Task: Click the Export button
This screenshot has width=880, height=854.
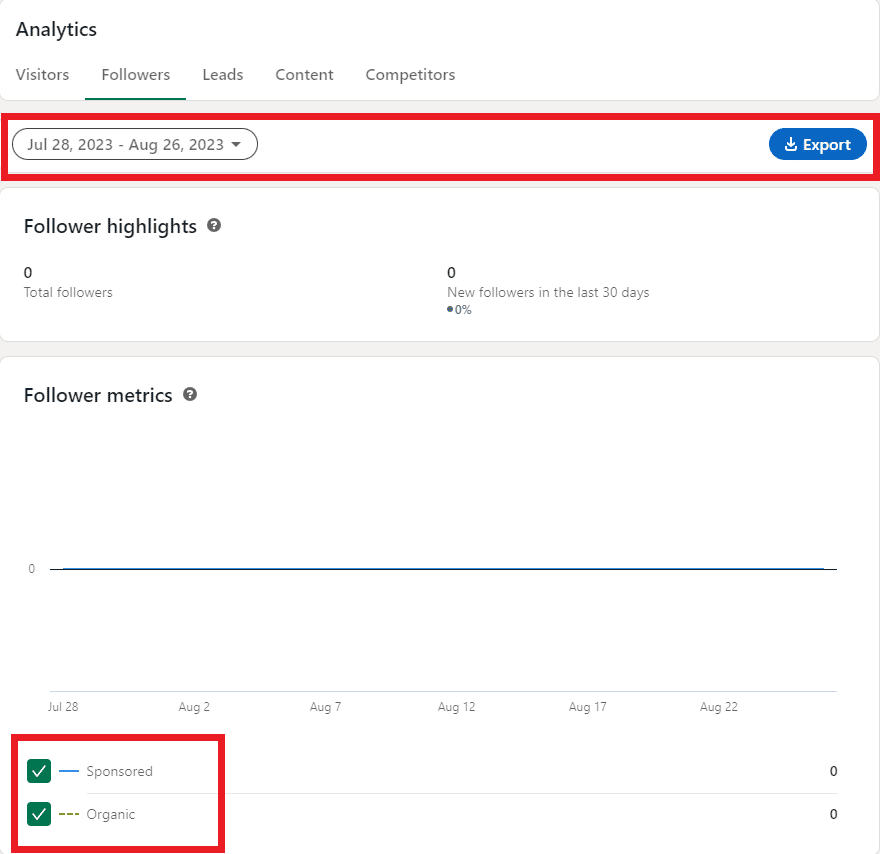Action: point(818,144)
